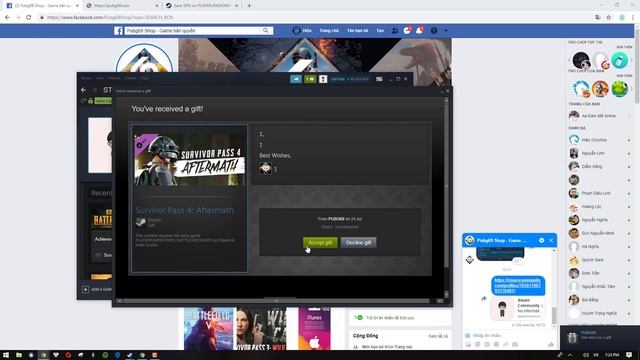
Task: Open the Steam menu in Steam window
Action: (86, 78)
